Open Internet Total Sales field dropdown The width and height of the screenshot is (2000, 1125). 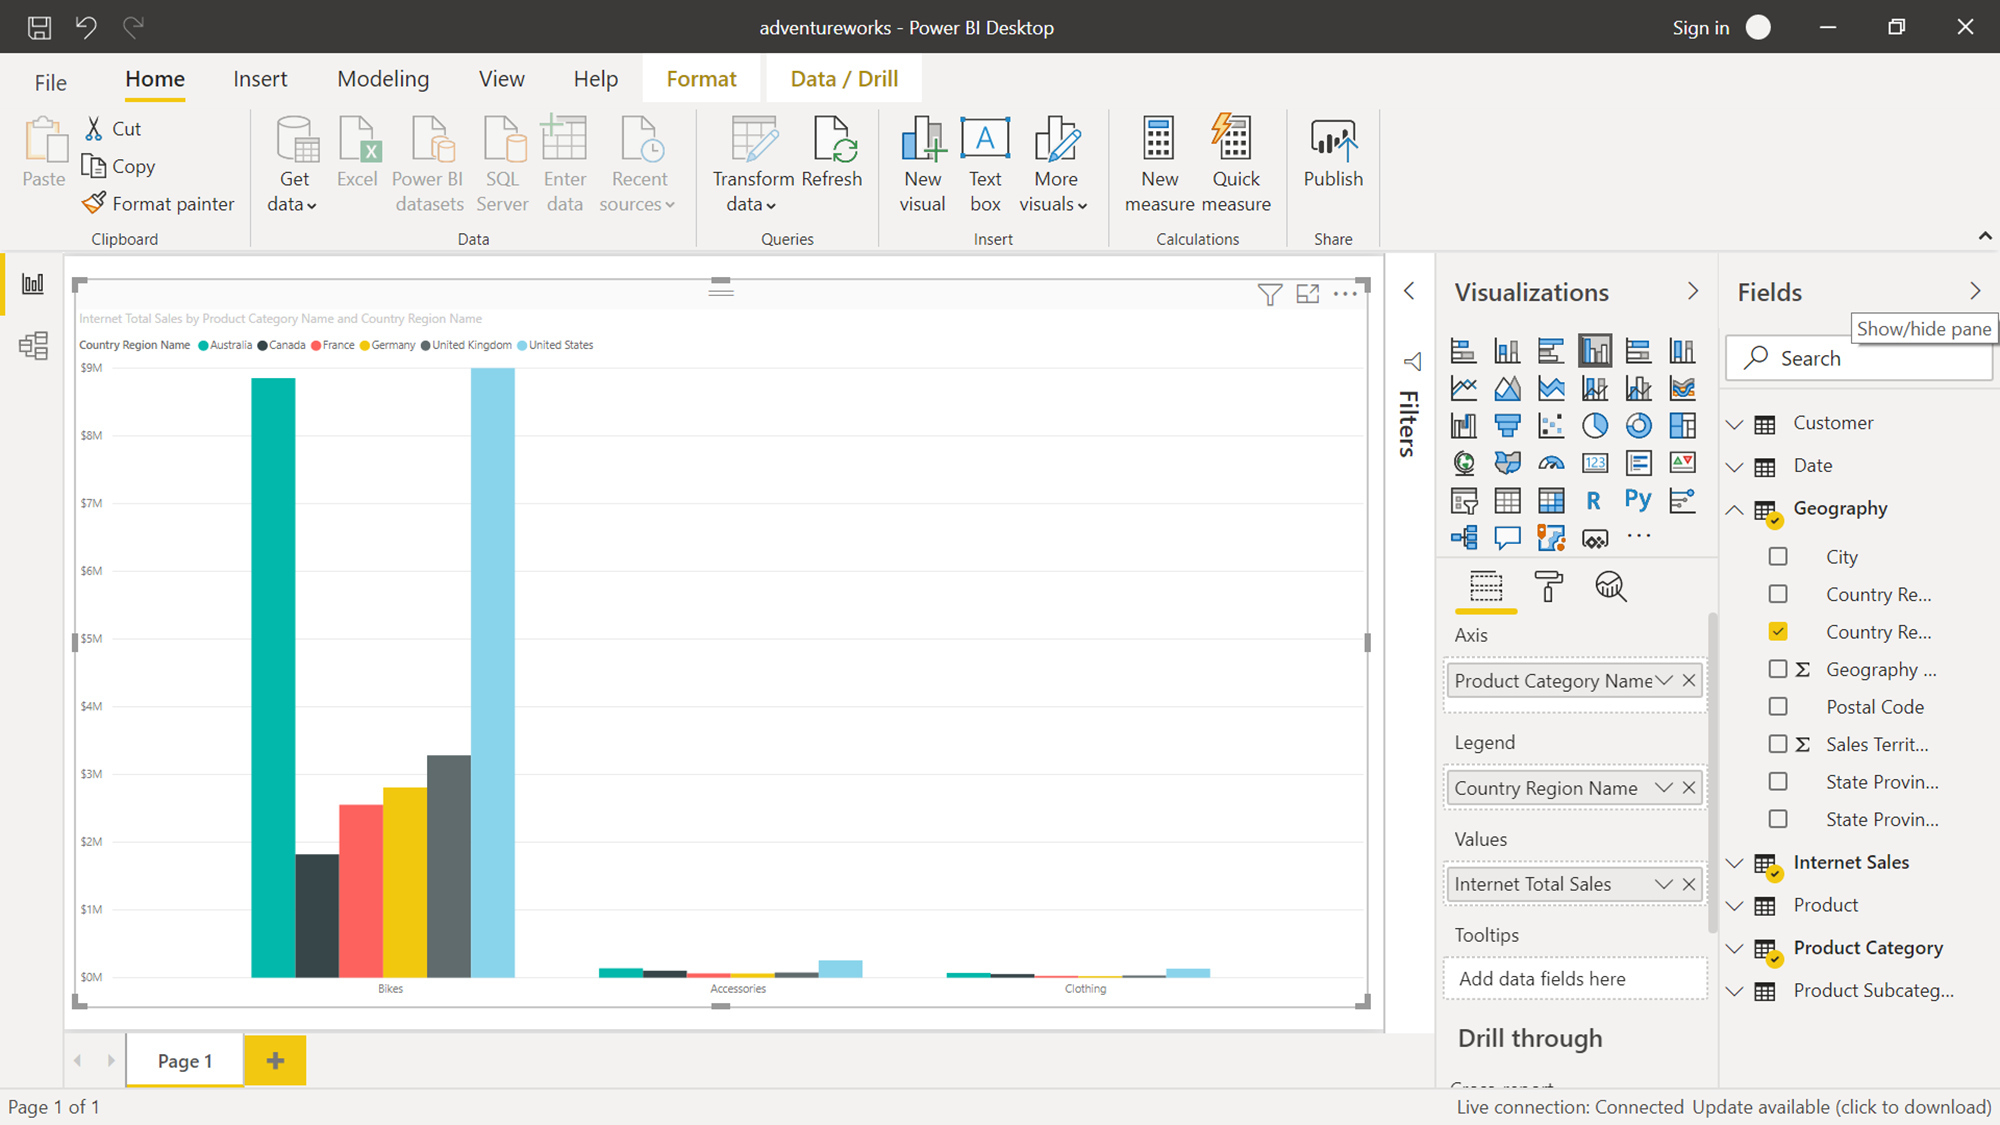1663,884
